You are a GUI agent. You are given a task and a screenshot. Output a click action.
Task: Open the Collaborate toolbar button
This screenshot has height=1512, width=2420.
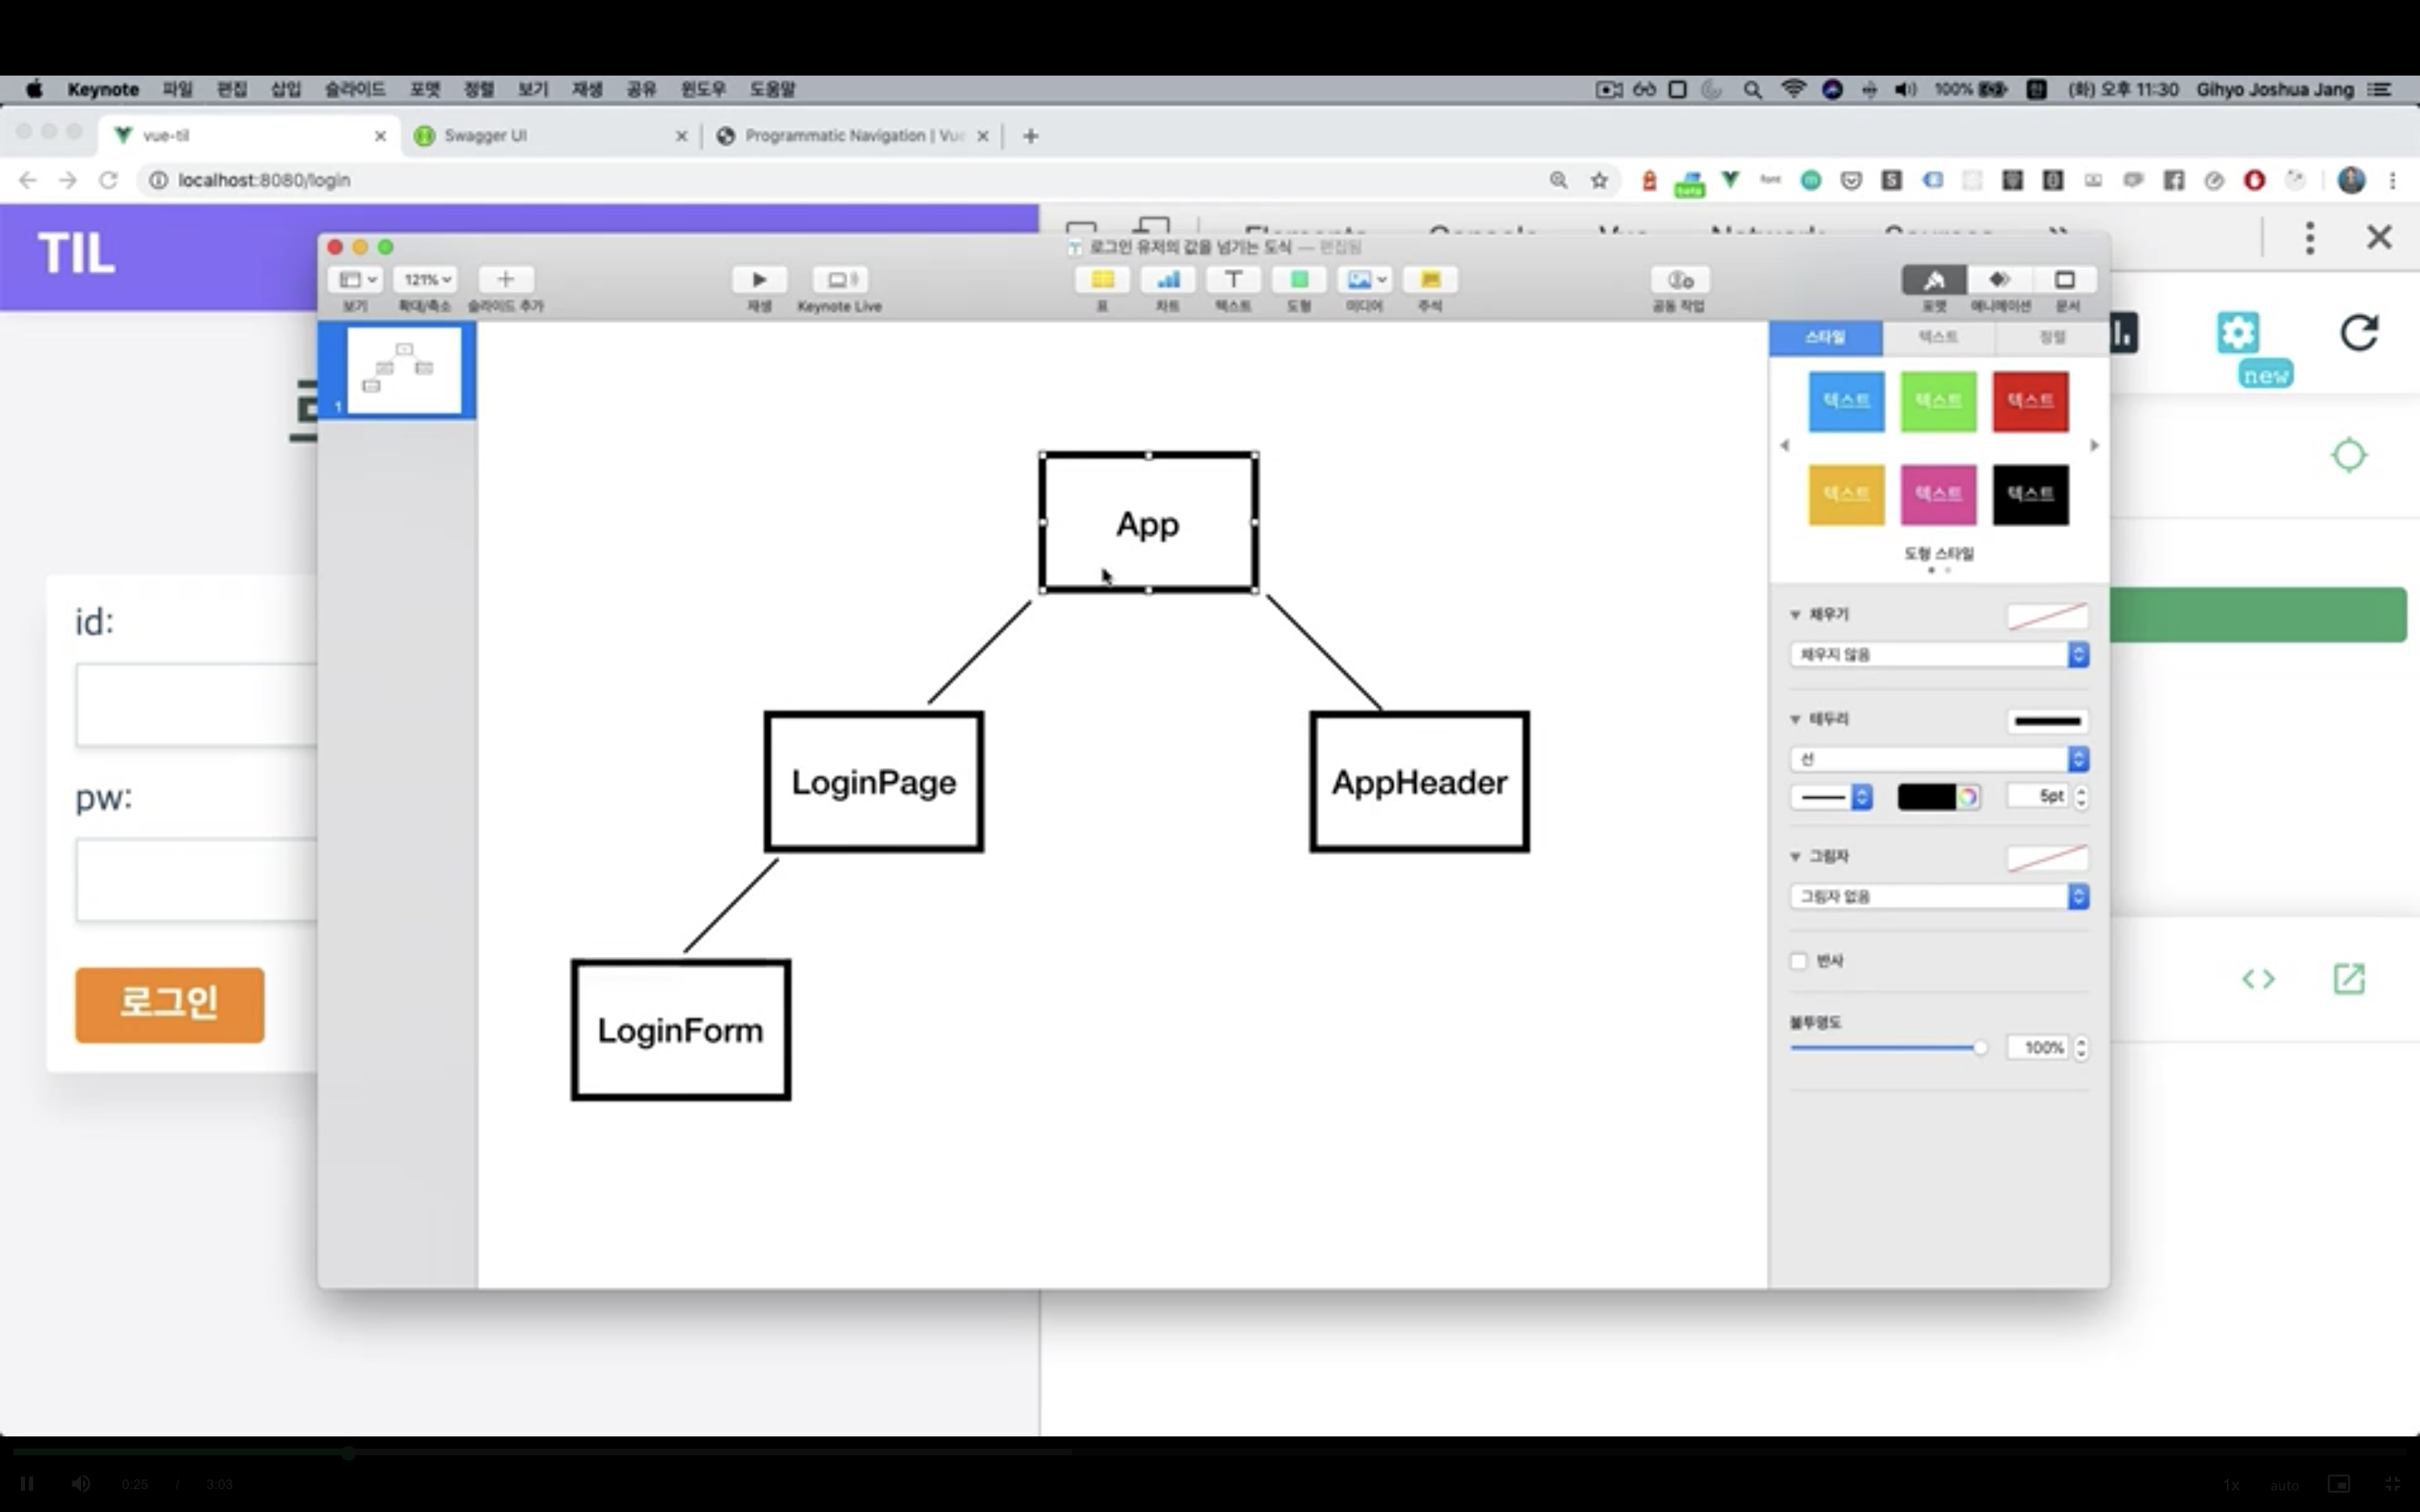pos(1680,280)
